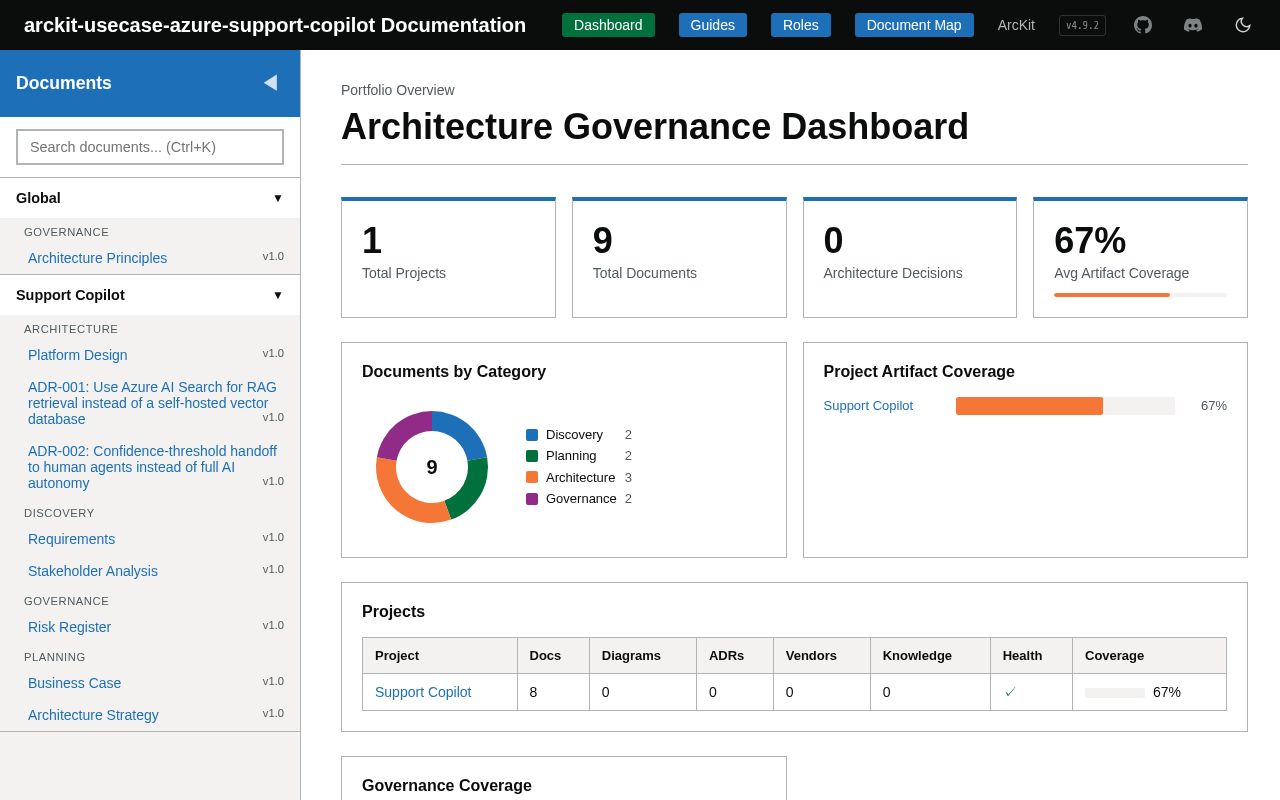This screenshot has width=1280, height=800.
Task: Open the Roles tab
Action: [x=801, y=25]
